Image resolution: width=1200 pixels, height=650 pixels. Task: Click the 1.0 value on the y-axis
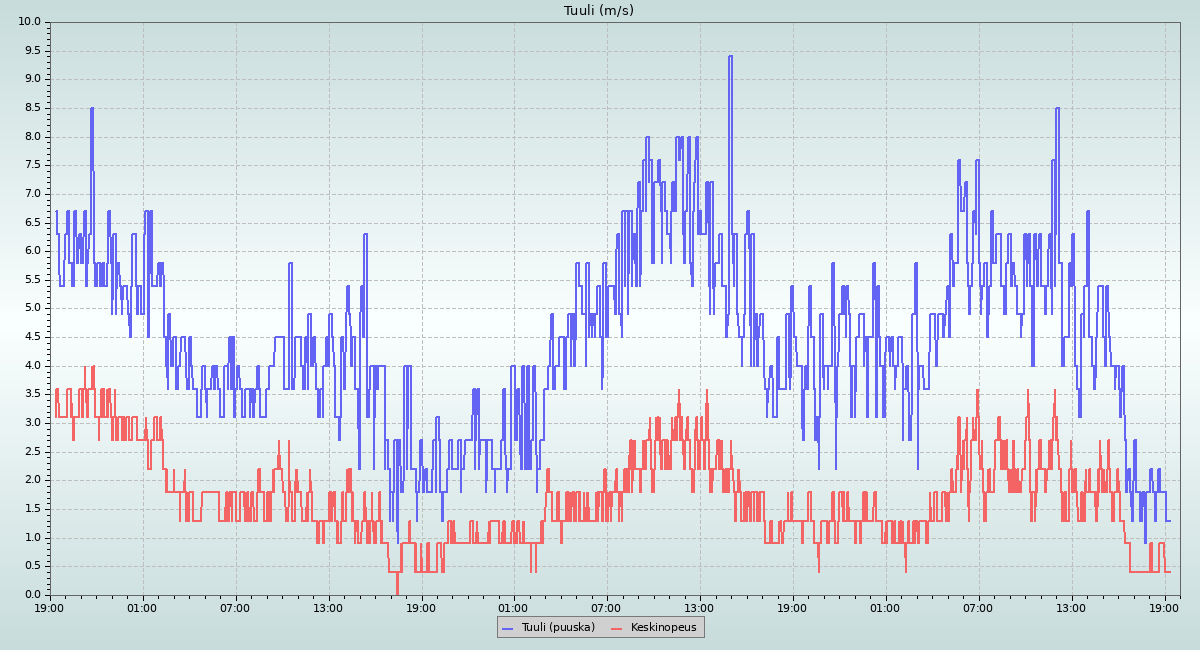(32, 538)
